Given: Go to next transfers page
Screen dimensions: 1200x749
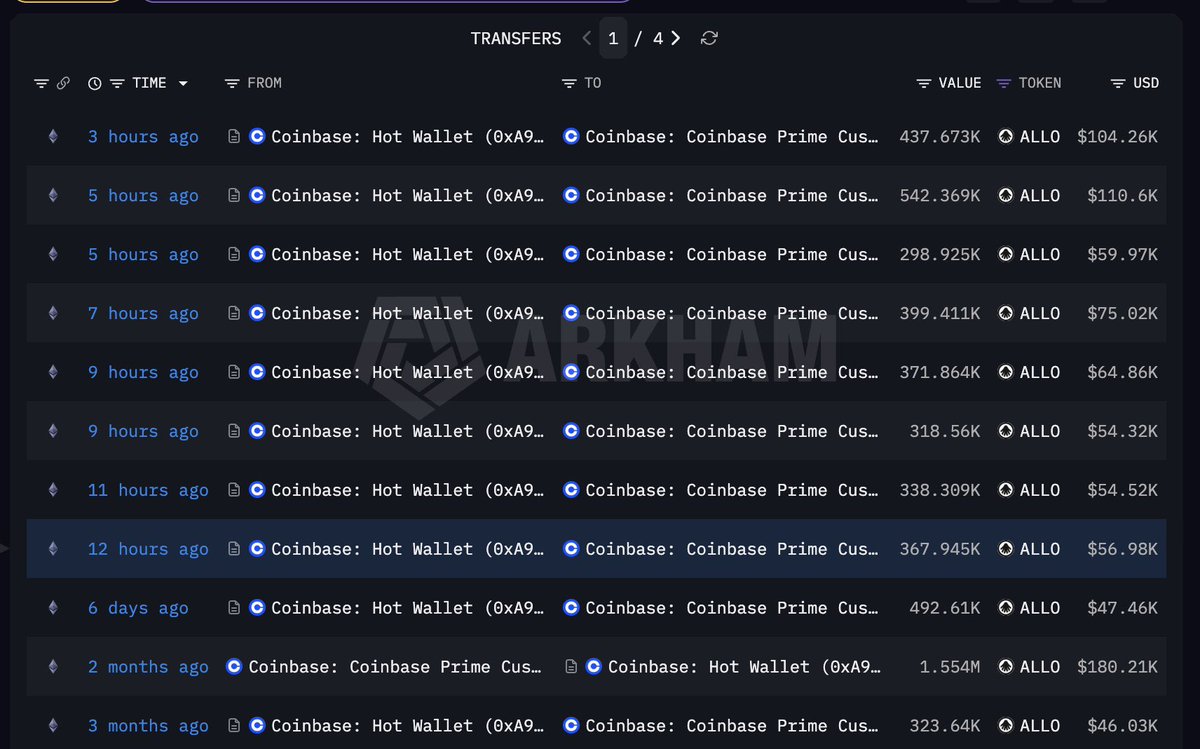Looking at the screenshot, I should [676, 38].
